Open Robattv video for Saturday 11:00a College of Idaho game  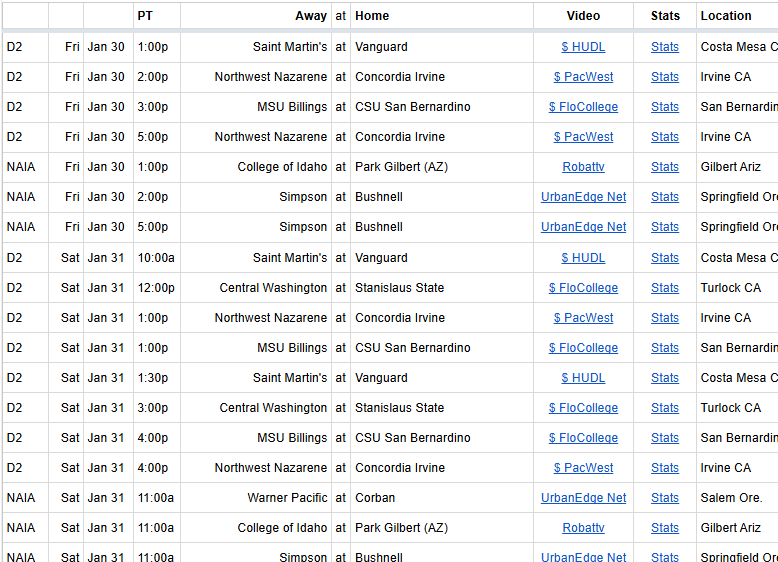(x=583, y=528)
